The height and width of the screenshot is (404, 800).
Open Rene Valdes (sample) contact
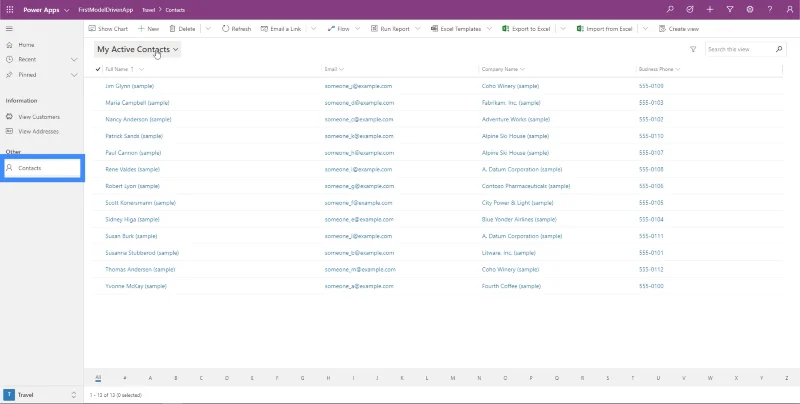(133, 169)
